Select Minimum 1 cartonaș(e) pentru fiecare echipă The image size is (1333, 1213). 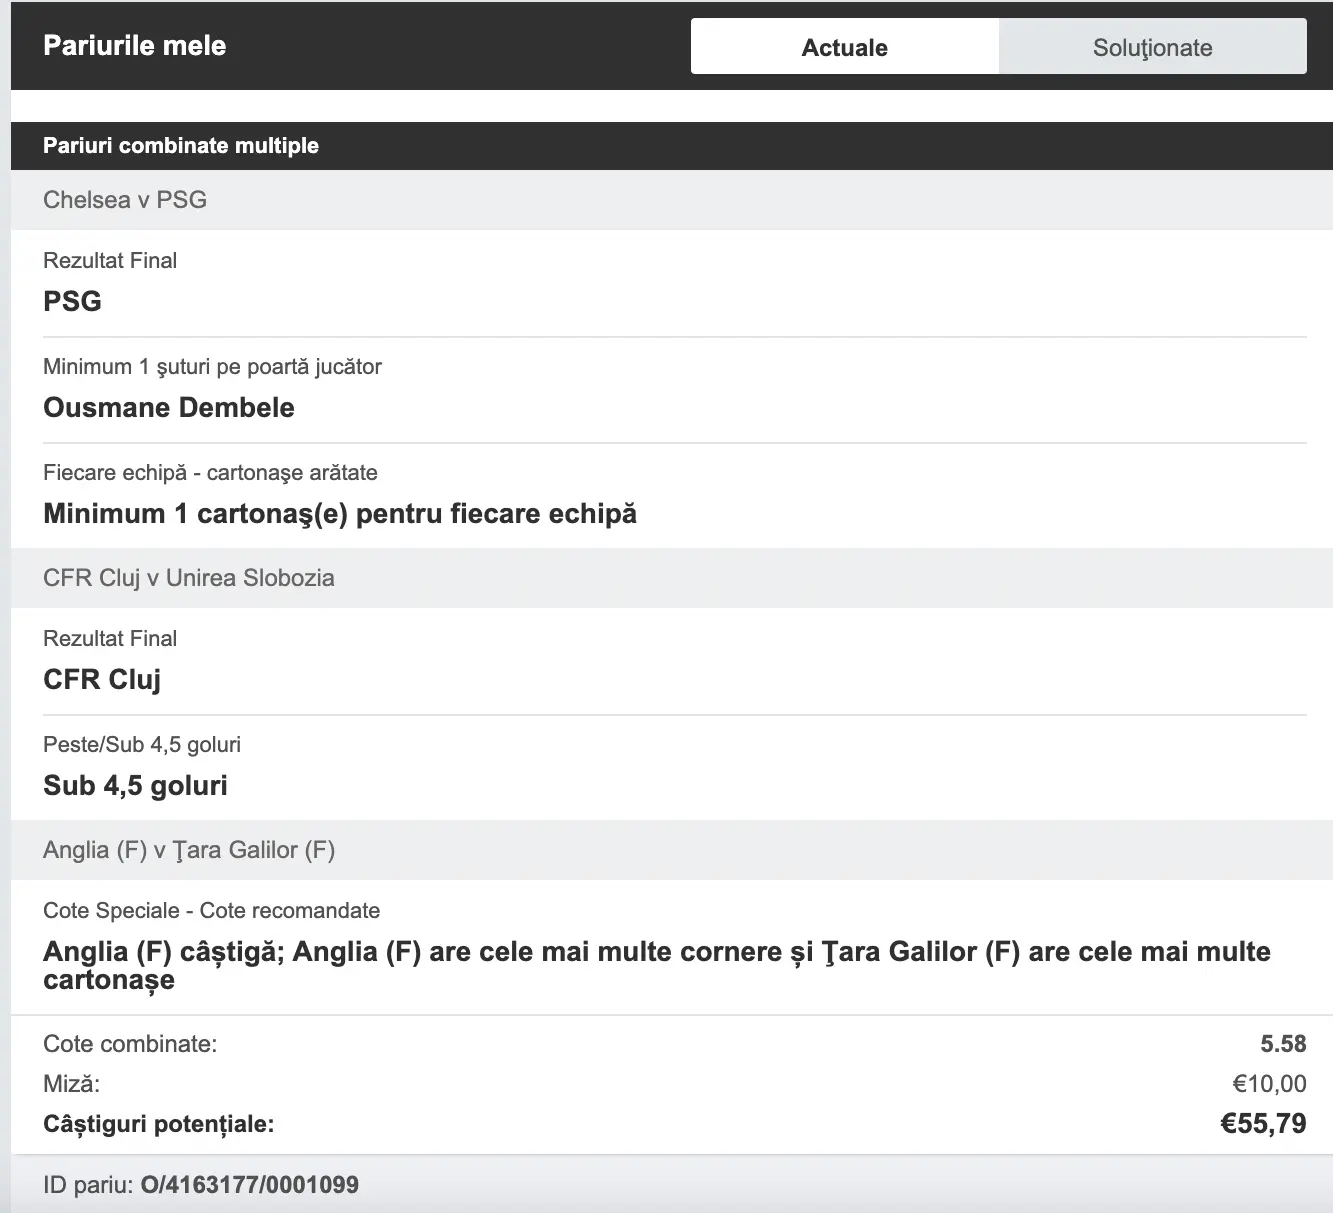coord(340,514)
